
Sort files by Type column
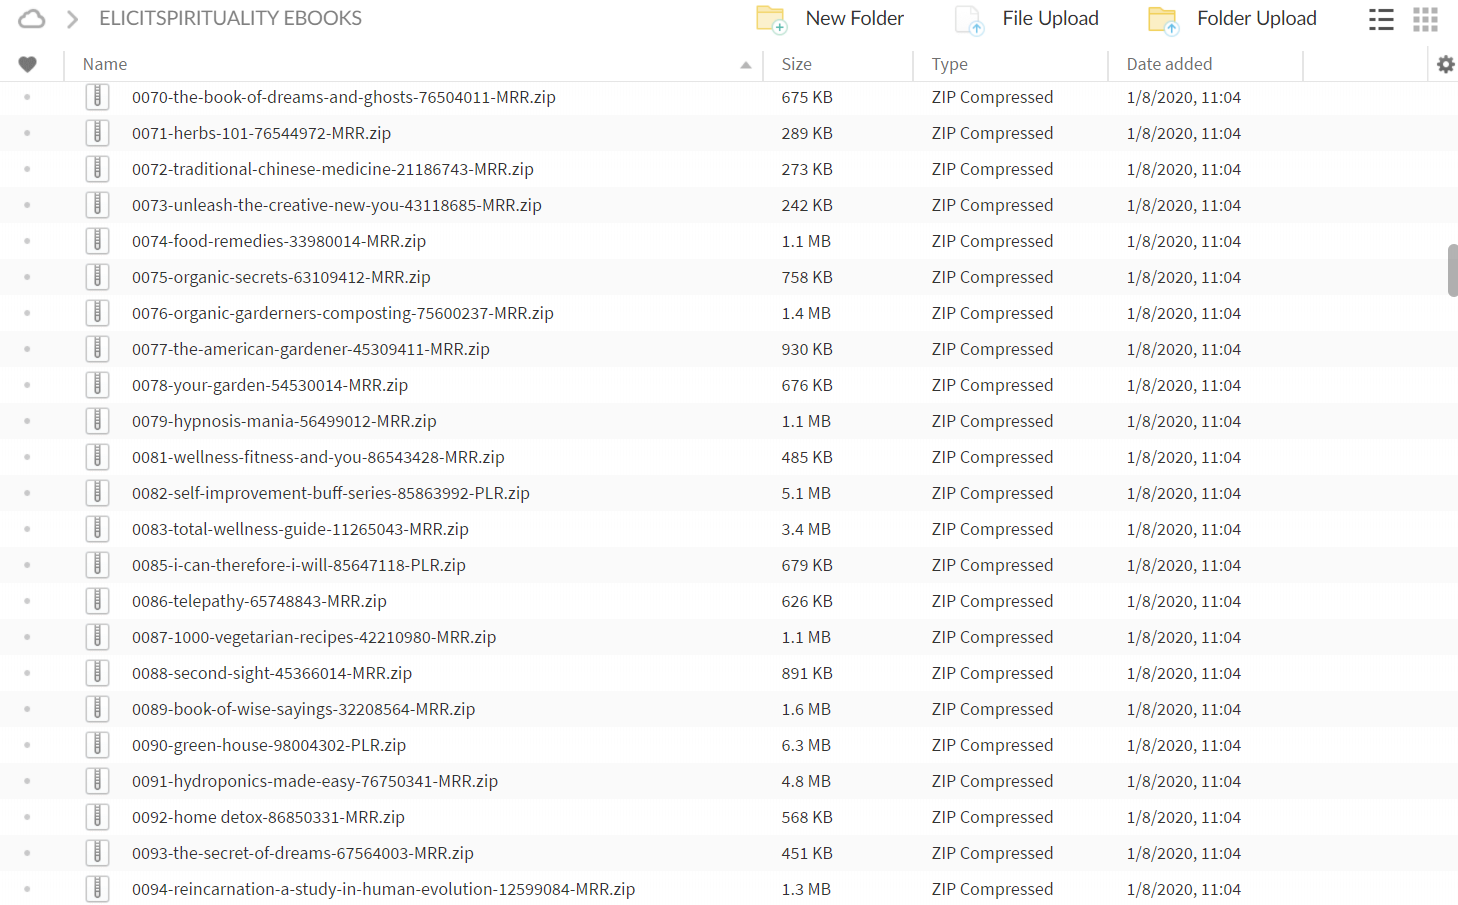[949, 64]
